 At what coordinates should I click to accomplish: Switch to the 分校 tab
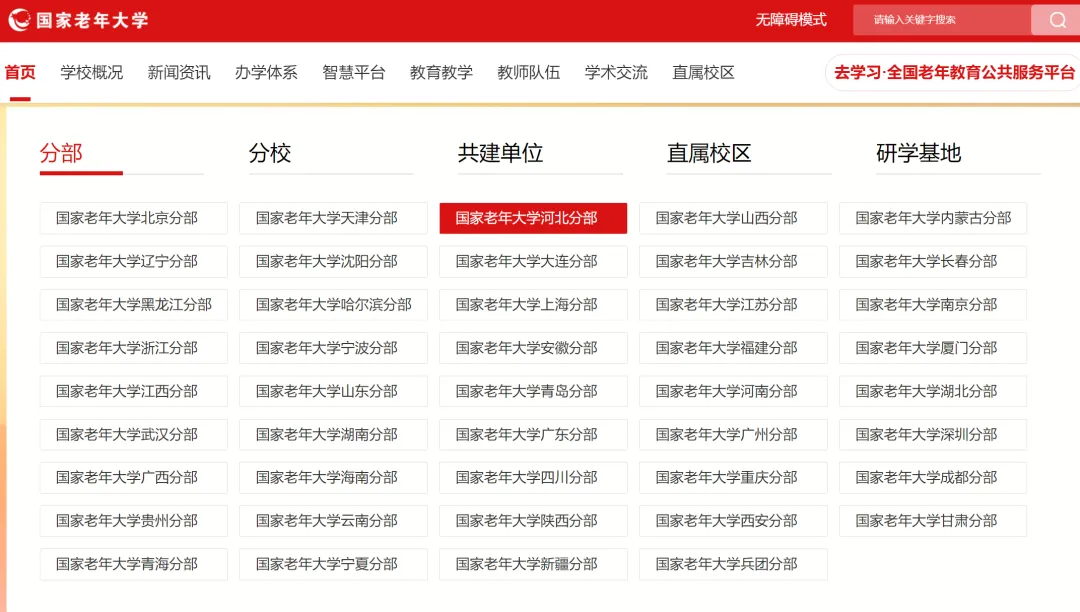270,153
